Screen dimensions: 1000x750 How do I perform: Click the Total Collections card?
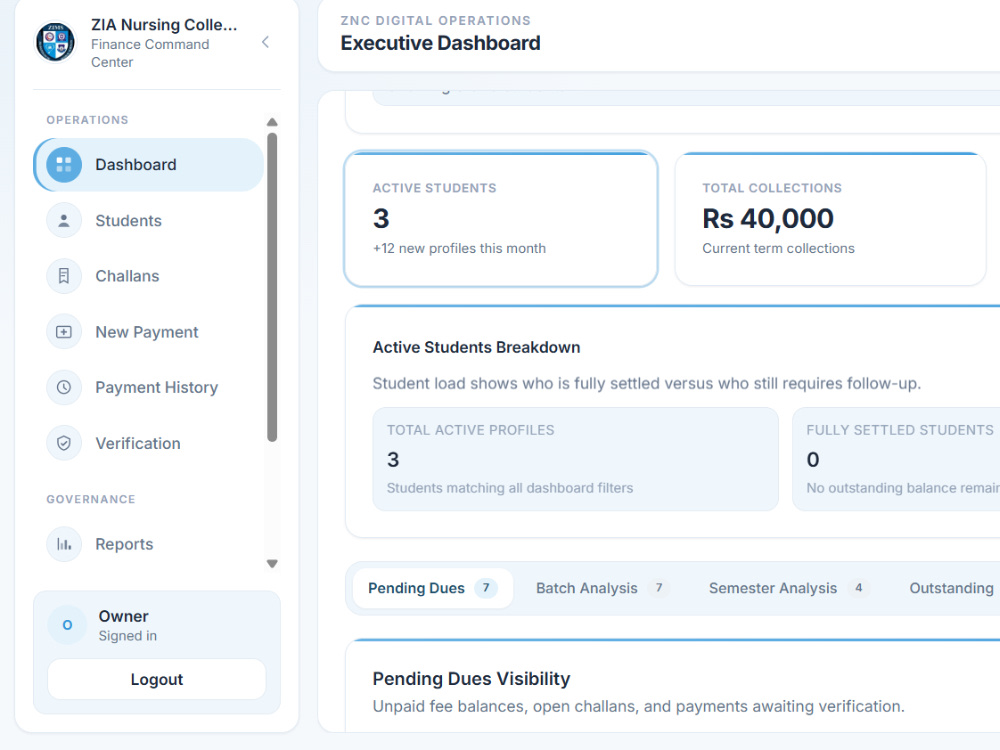(x=830, y=219)
